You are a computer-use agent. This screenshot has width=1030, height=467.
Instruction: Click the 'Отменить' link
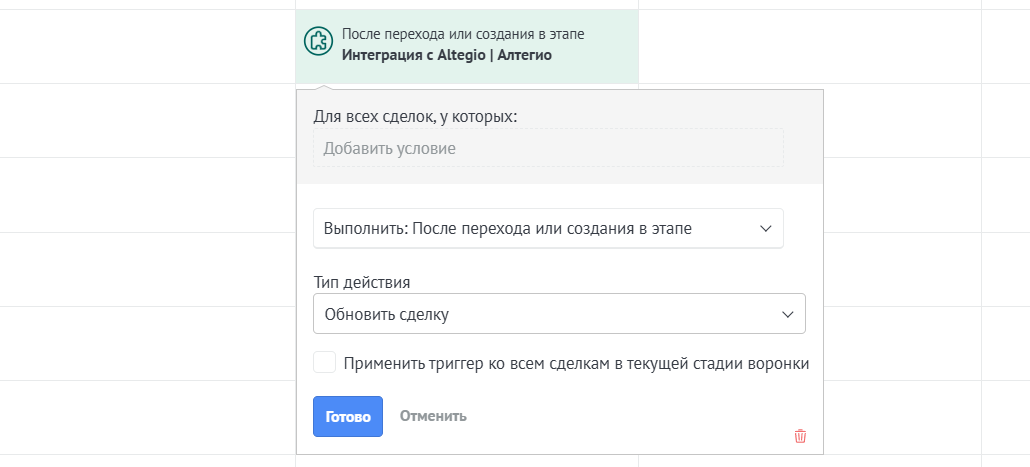tap(434, 416)
